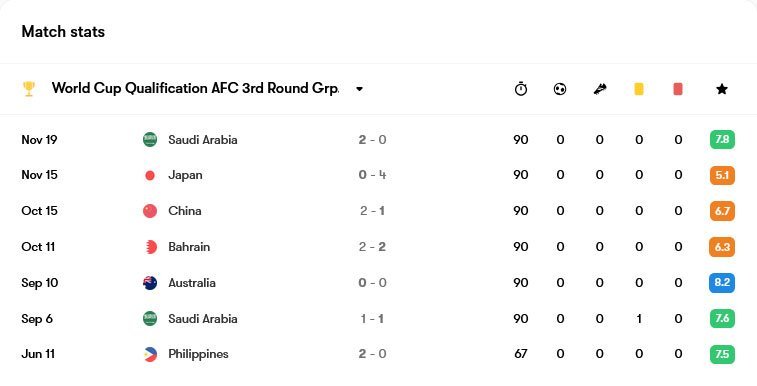Image resolution: width=757 pixels, height=386 pixels.
Task: Click the Match stats heading
Action: click(63, 32)
